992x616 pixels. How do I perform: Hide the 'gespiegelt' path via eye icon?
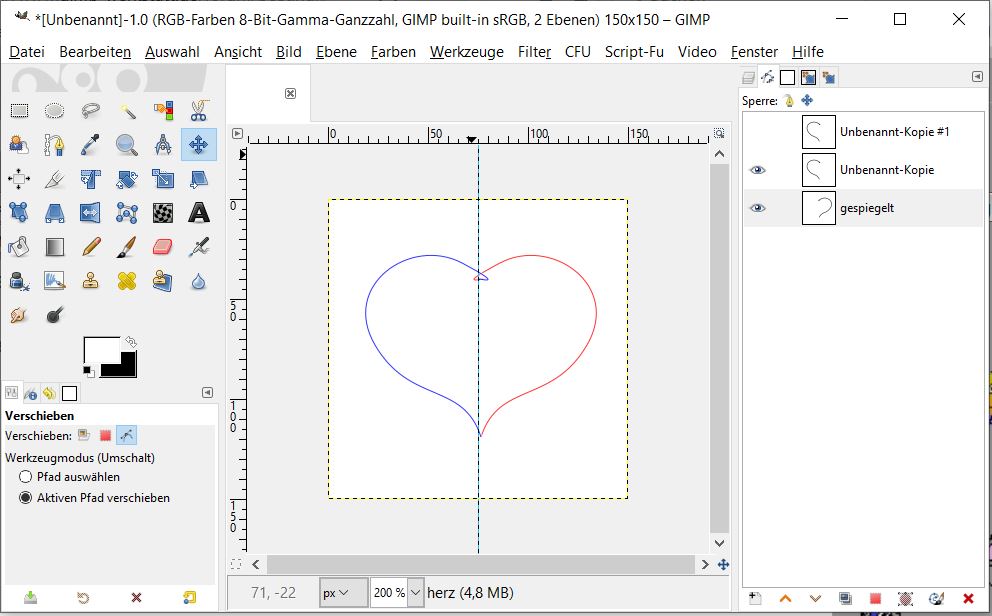pos(758,208)
